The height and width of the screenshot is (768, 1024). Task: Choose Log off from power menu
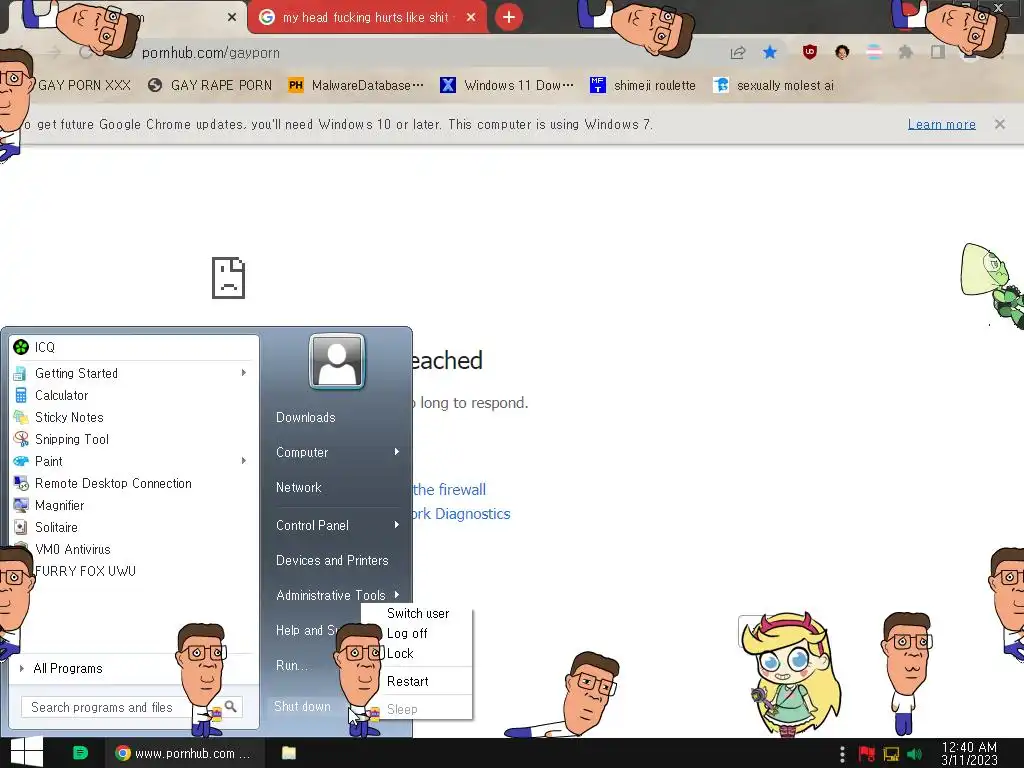pyautogui.click(x=407, y=633)
